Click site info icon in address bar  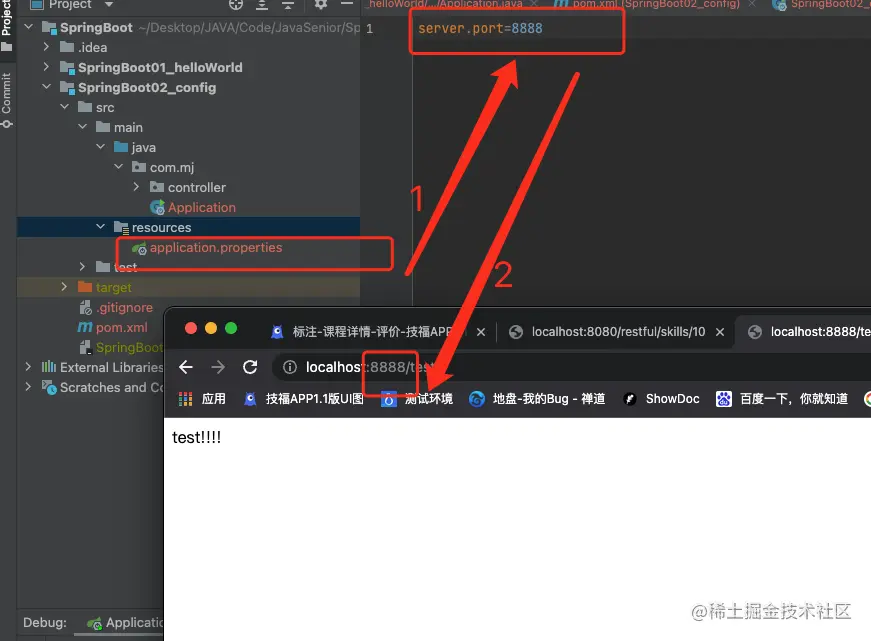289,367
